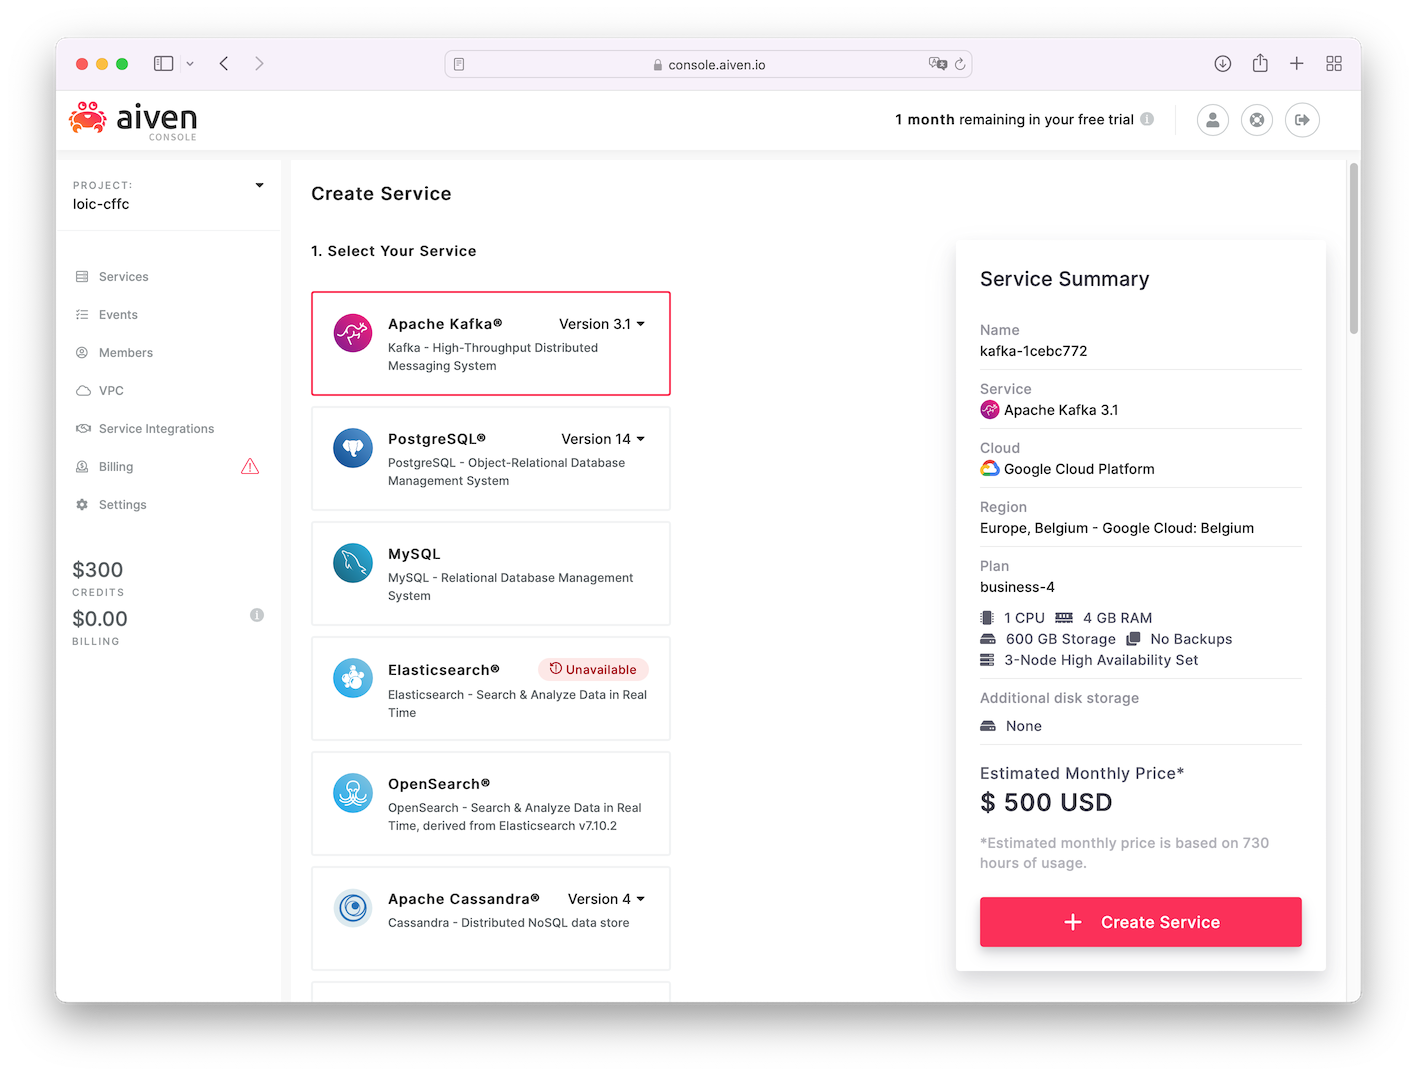Open the Kafka Version 3.1 dropdown
Screen dimensions: 1417x1076
(602, 324)
